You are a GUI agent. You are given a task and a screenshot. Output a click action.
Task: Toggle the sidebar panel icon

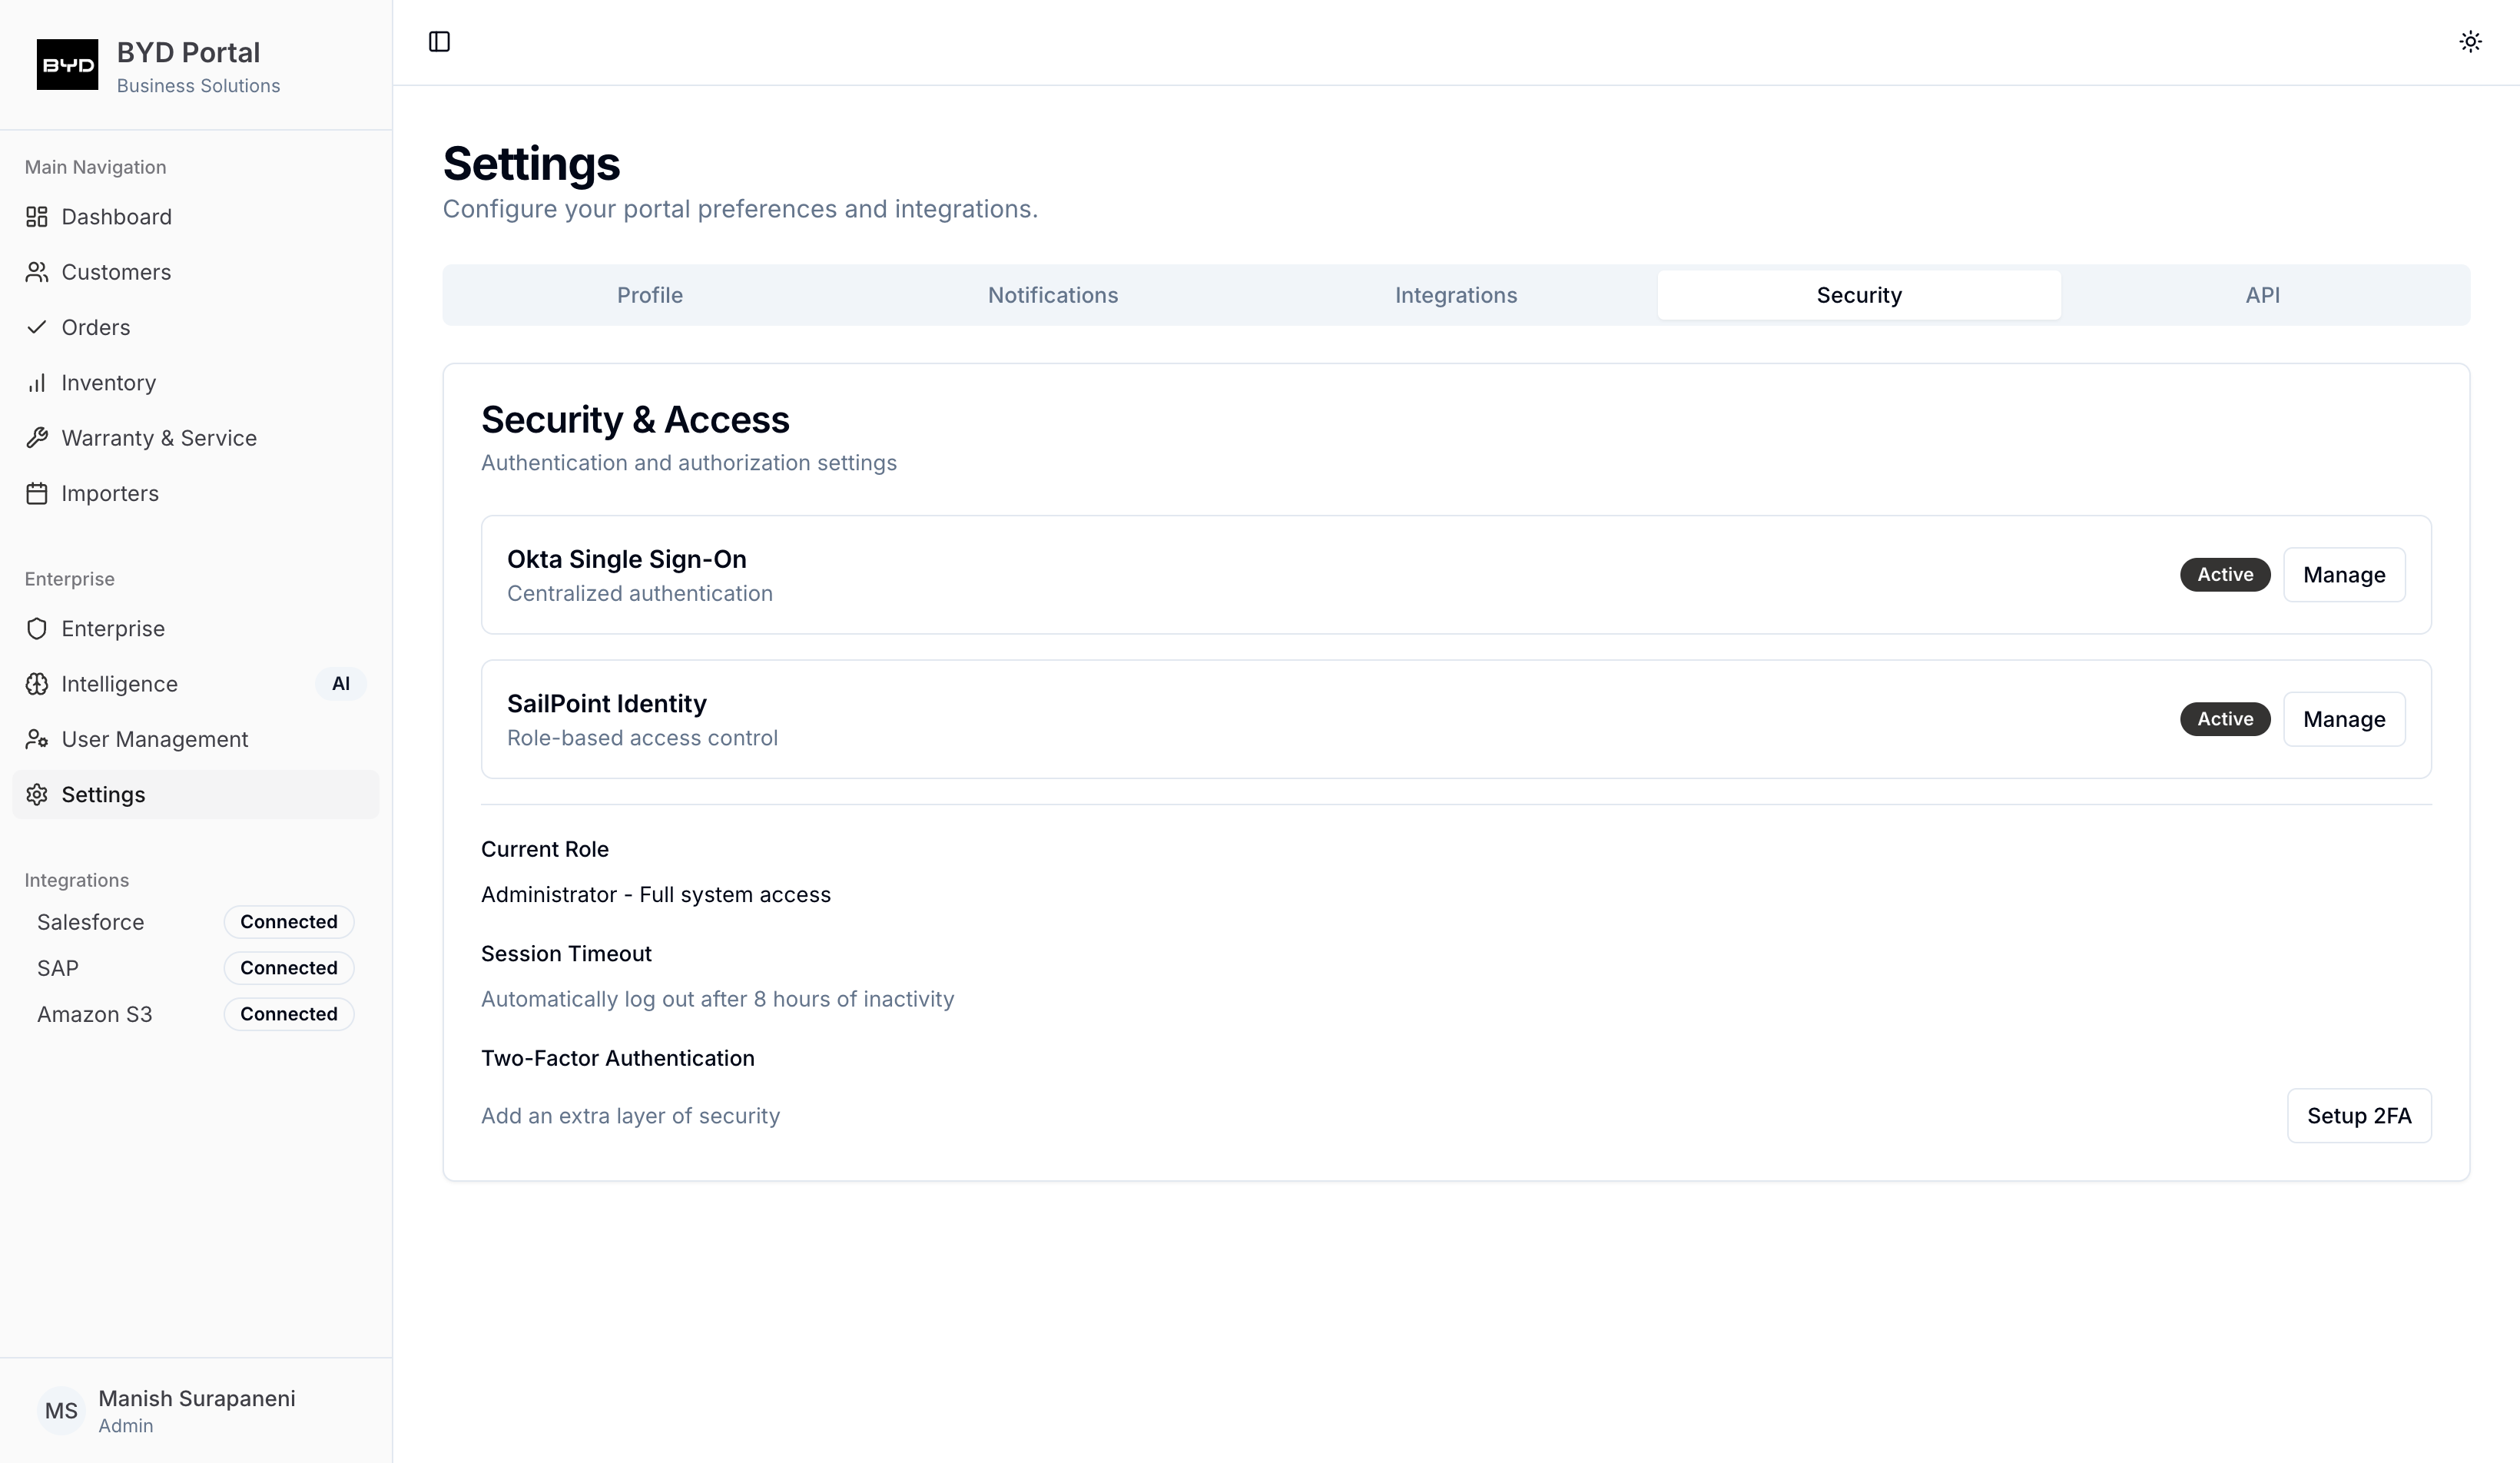click(x=439, y=42)
